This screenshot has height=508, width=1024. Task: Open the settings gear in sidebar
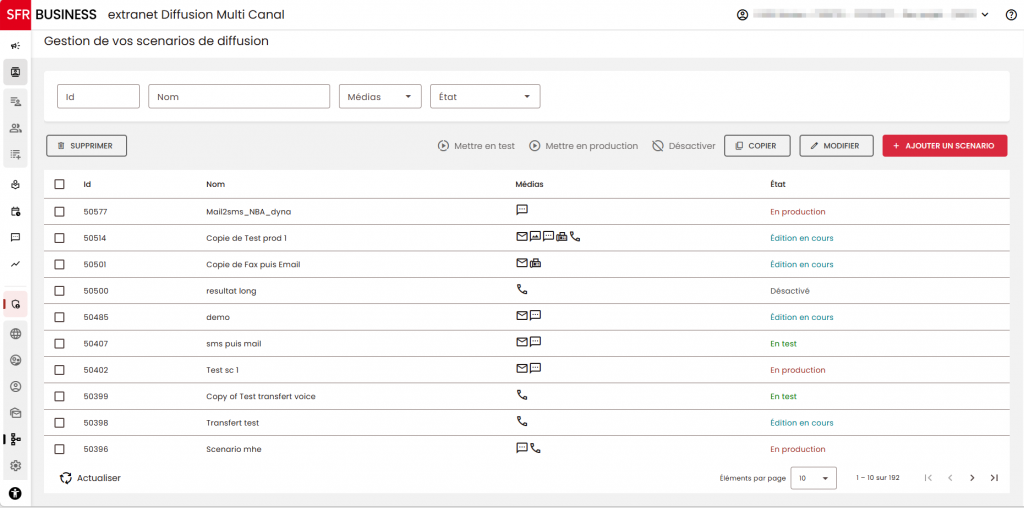pos(16,466)
